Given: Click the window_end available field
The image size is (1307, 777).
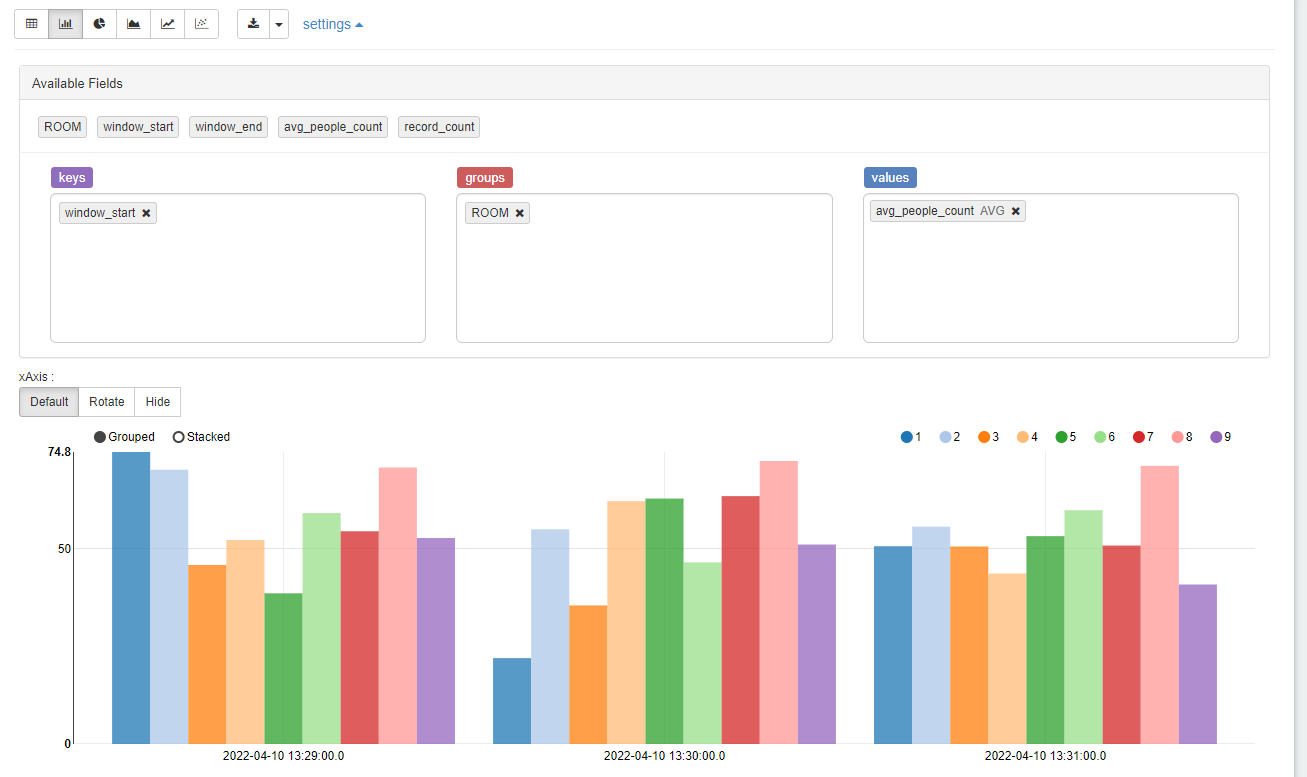Looking at the screenshot, I should tap(229, 127).
